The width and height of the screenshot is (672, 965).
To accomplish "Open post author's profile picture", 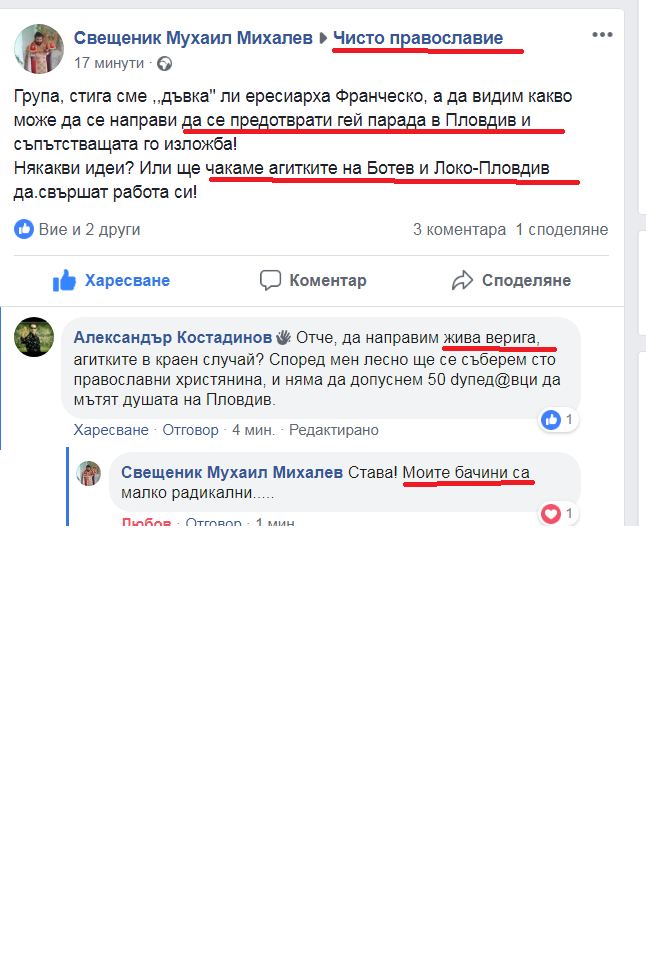I will point(39,49).
